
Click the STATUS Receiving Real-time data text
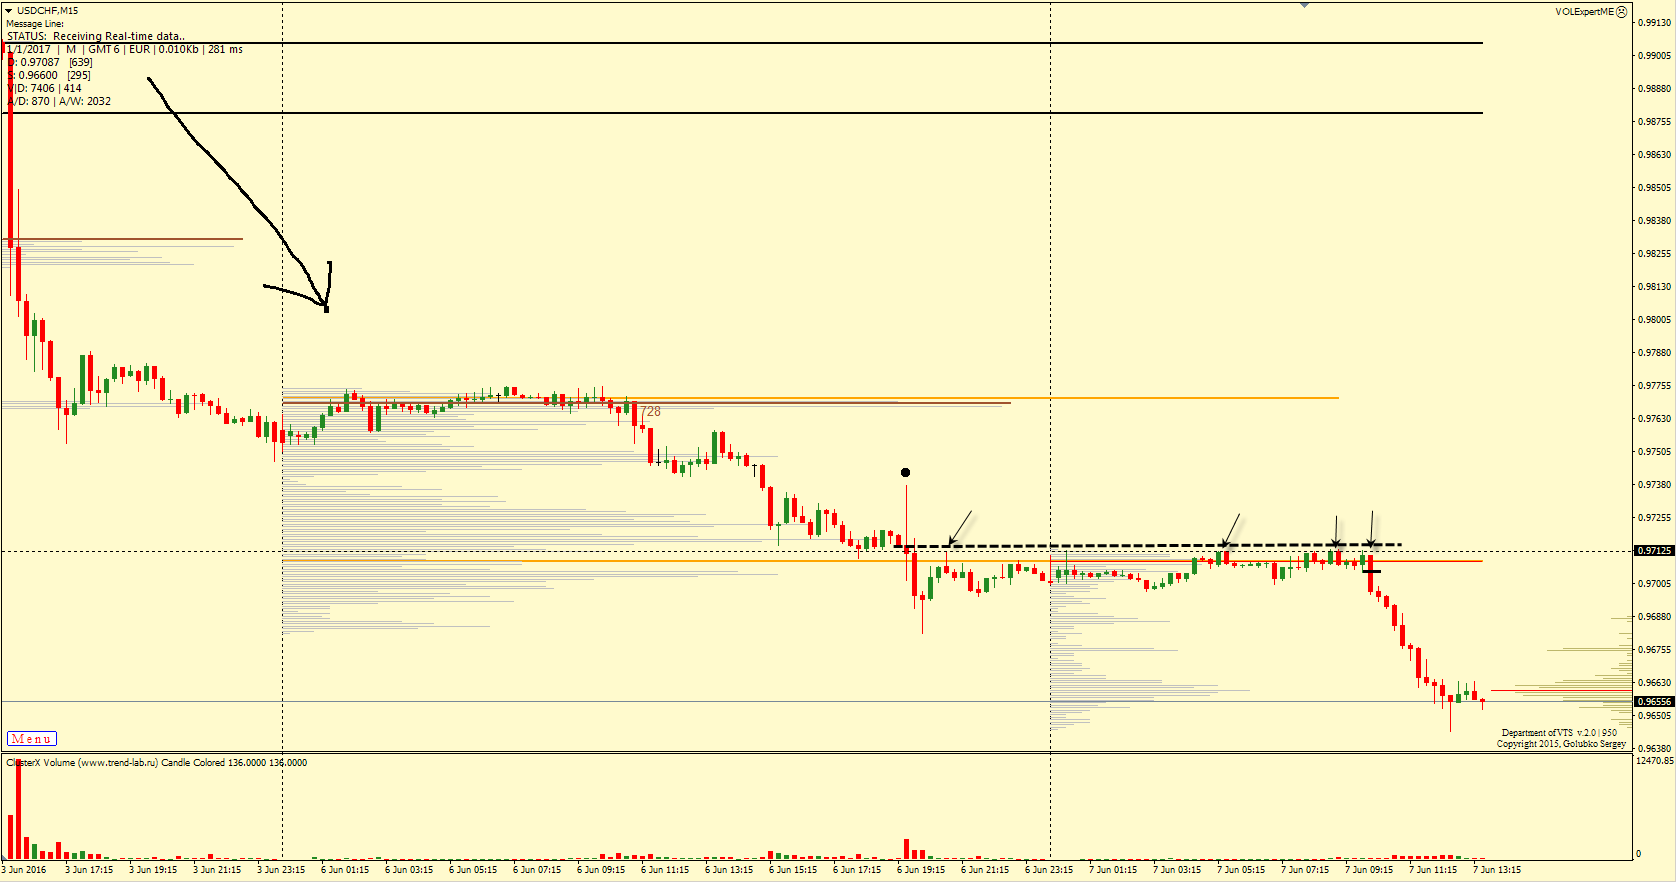tap(96, 36)
